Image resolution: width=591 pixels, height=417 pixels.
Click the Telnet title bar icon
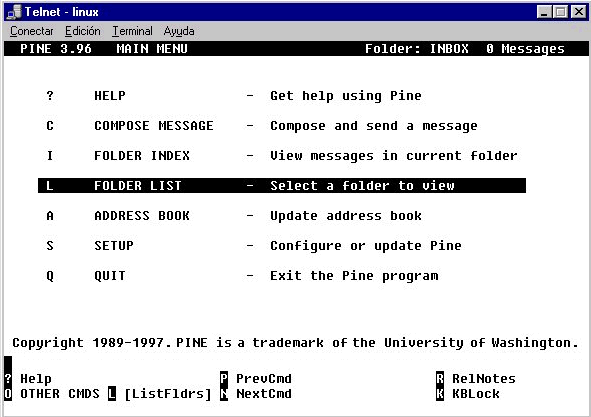point(14,12)
